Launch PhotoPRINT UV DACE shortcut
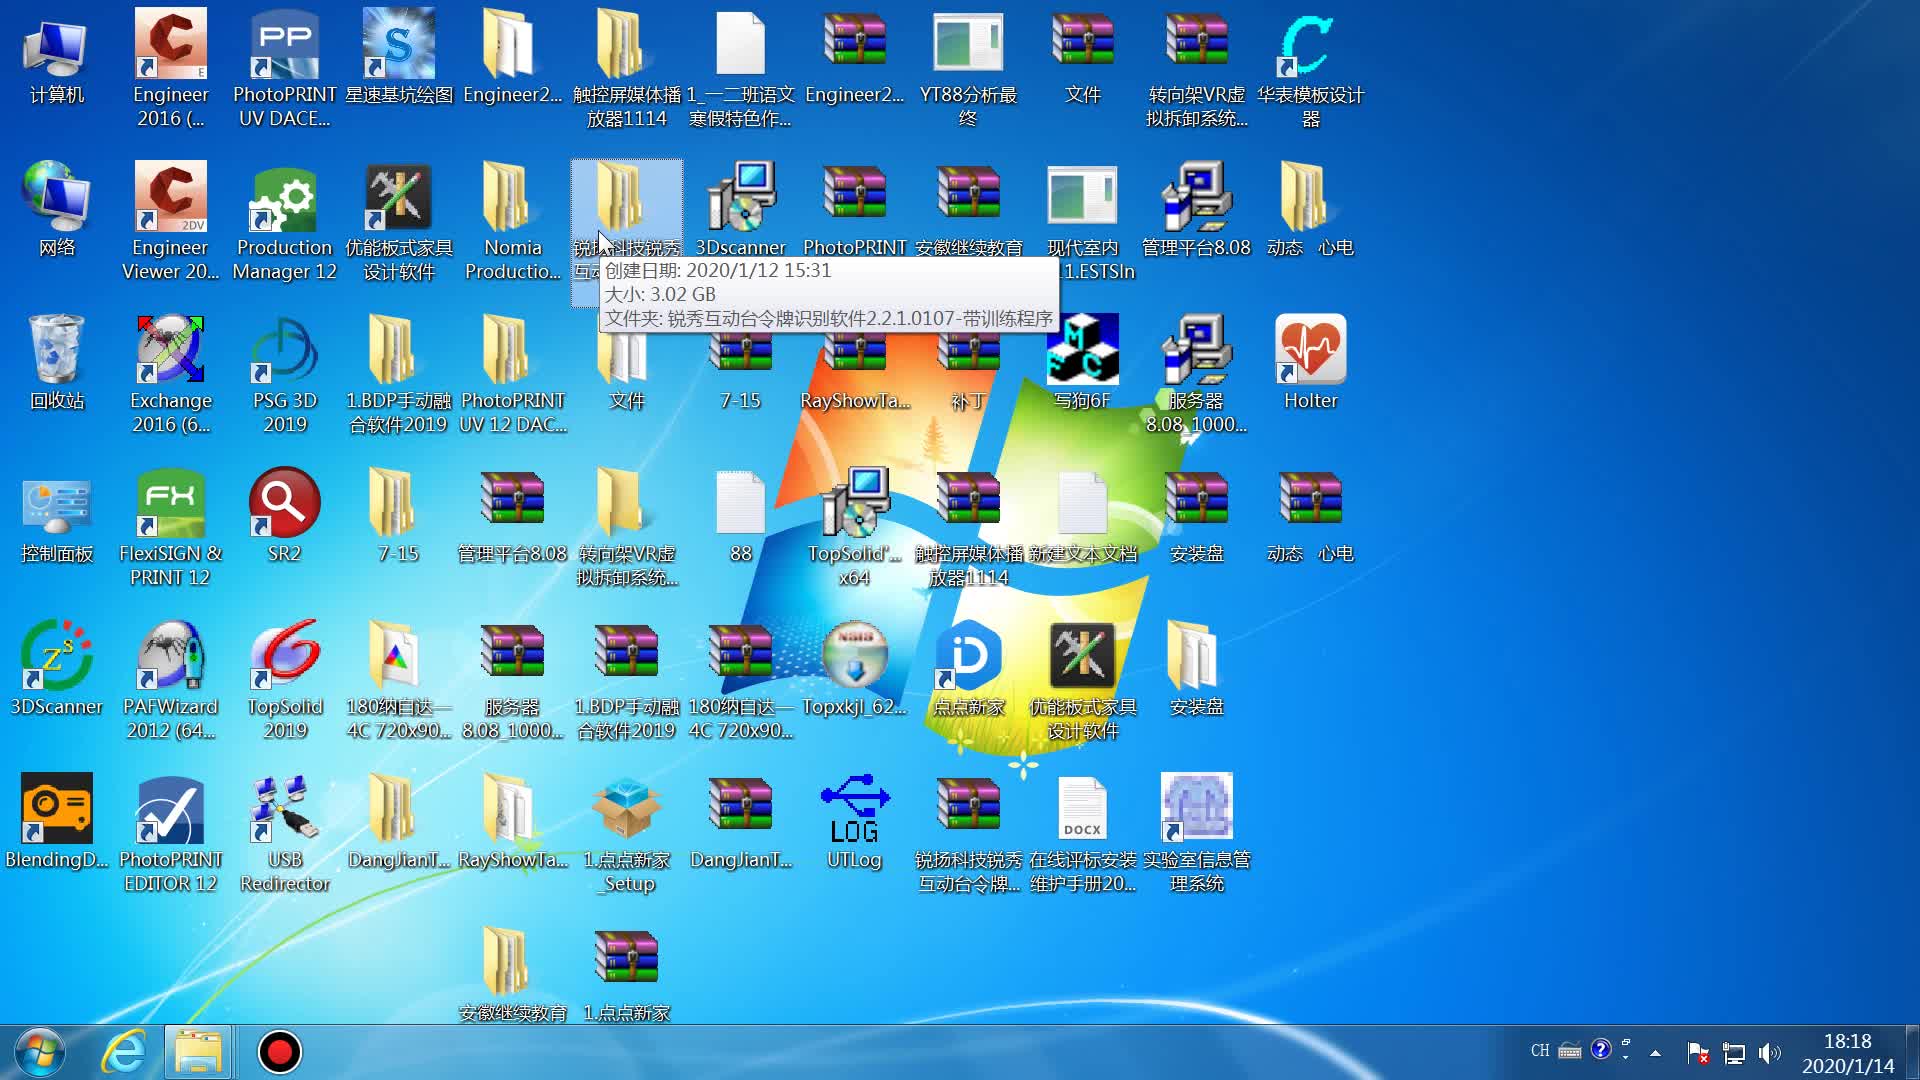This screenshot has width=1920, height=1080. click(284, 68)
